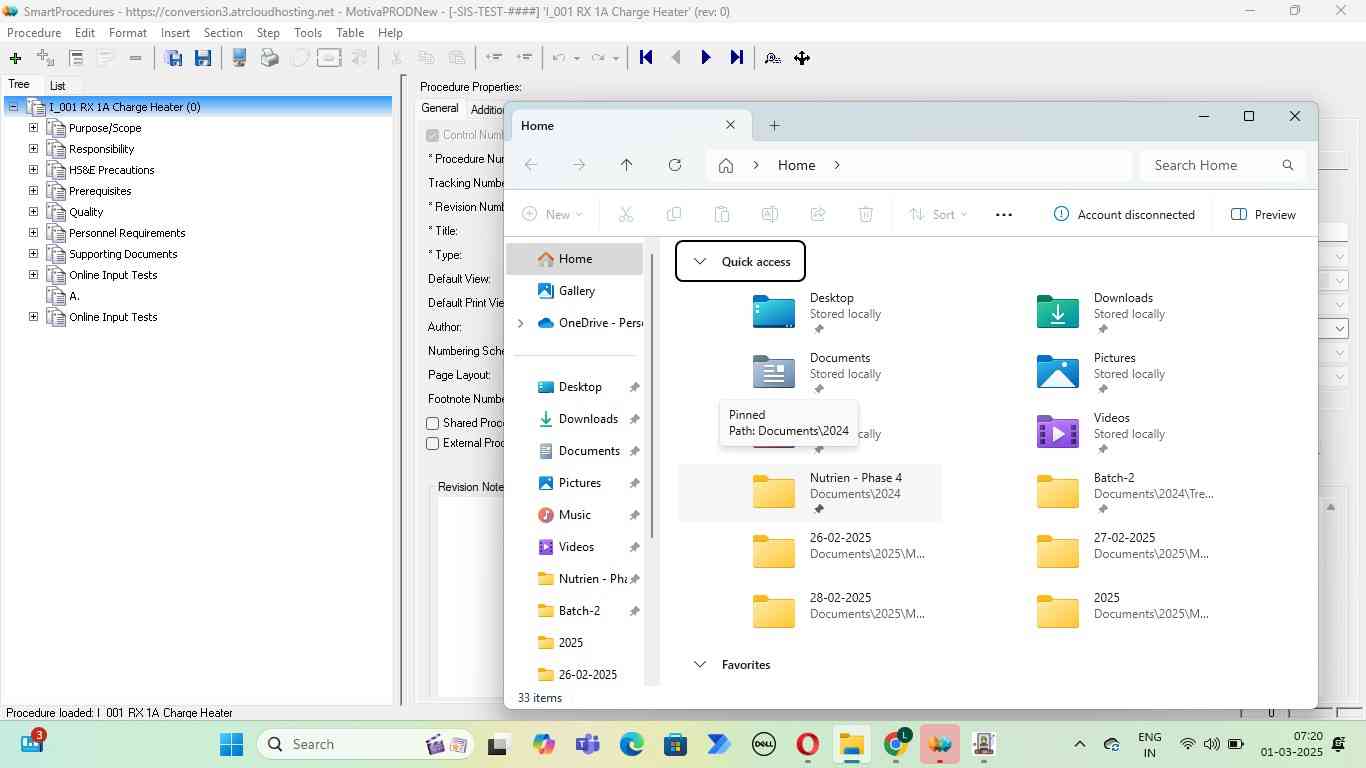Click the multi-save icon beside Save
The height and width of the screenshot is (768, 1366).
coord(173,58)
